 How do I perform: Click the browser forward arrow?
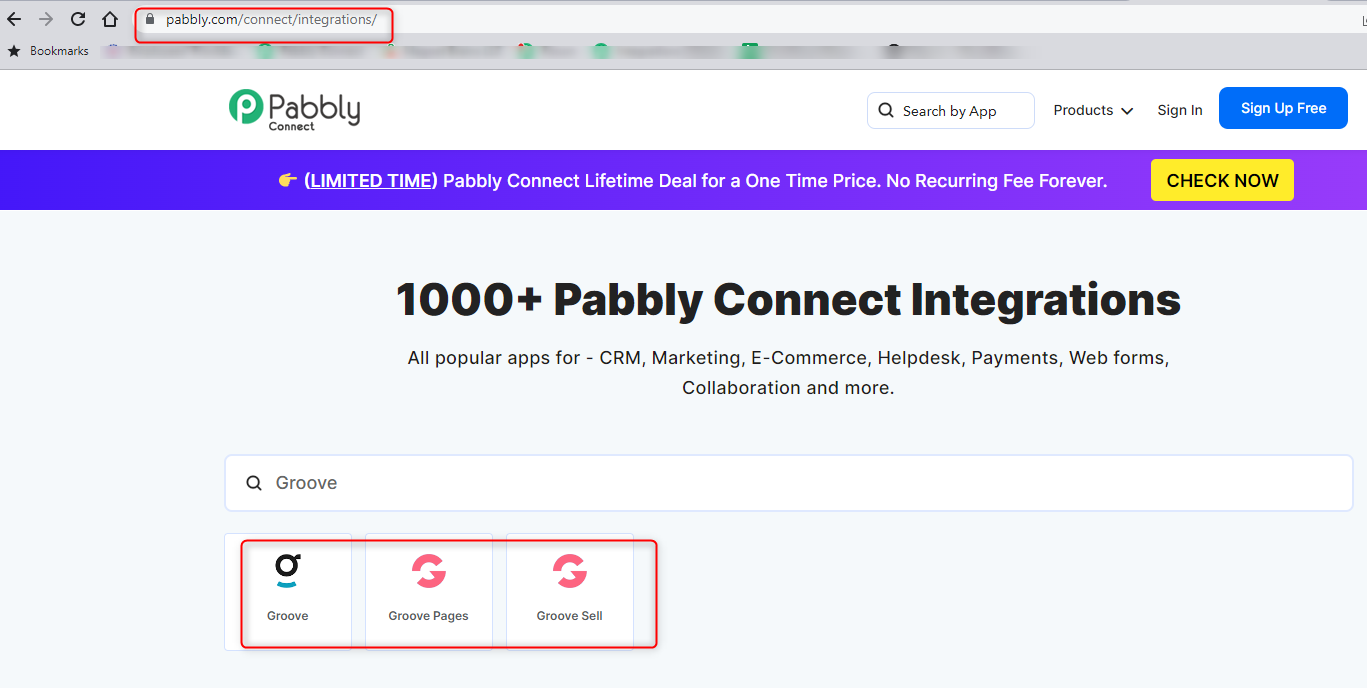pos(46,19)
